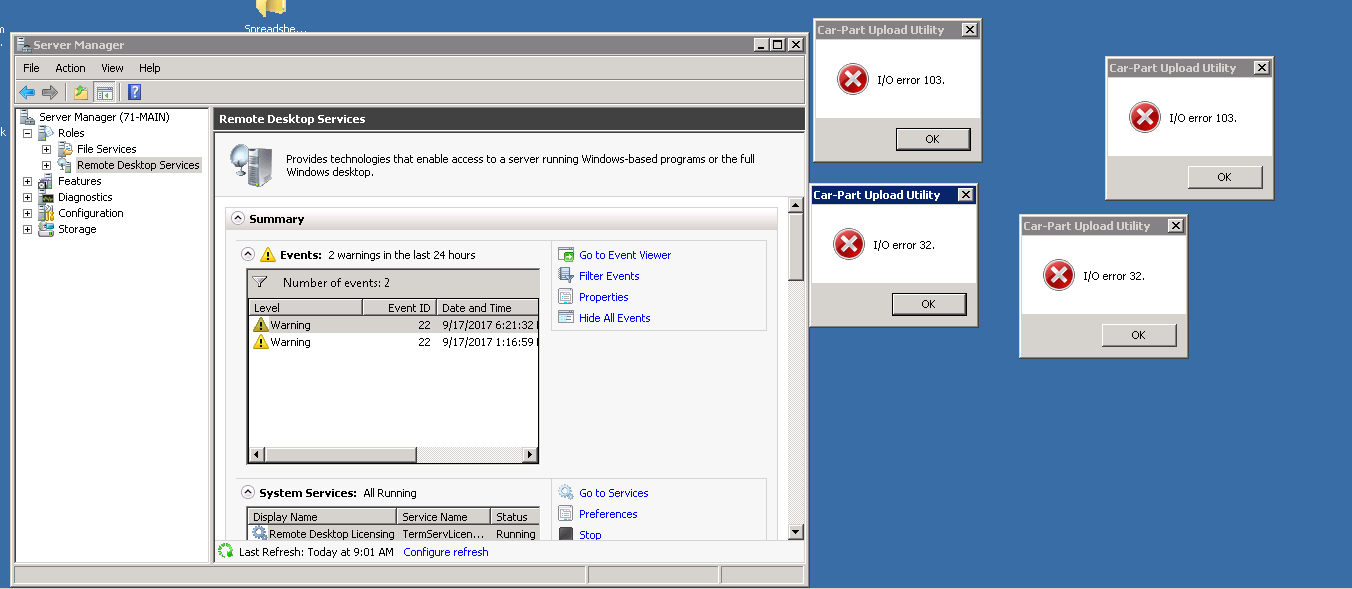
Task: Open the Help toolbar icon
Action: click(135, 92)
